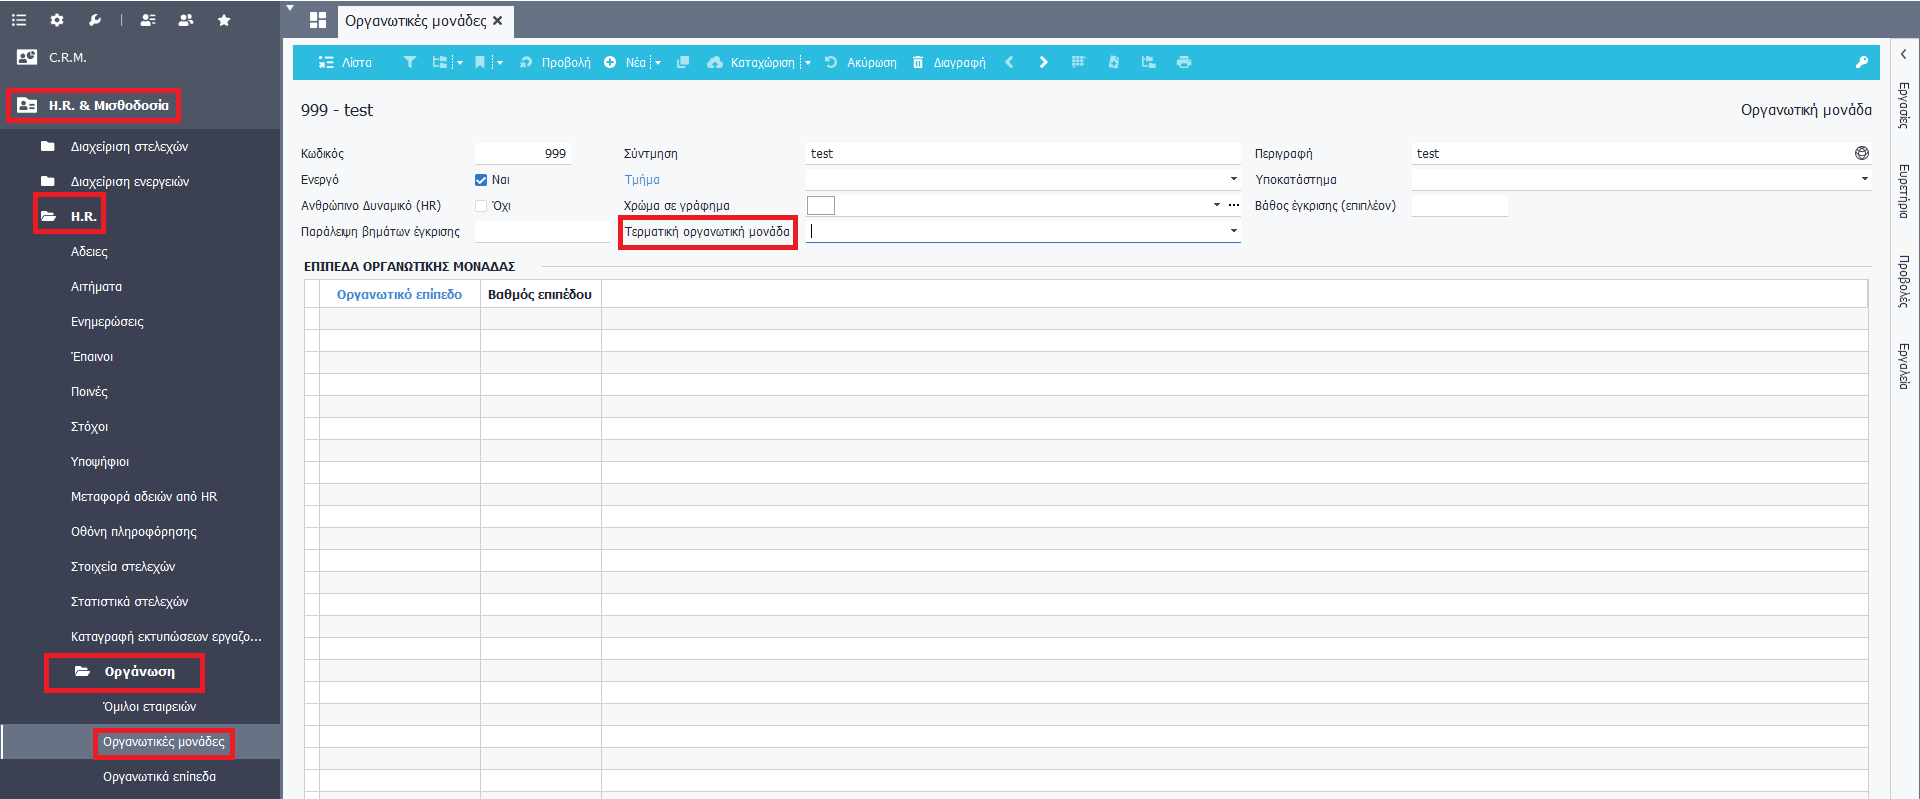This screenshot has width=1920, height=799.
Task: Open the dropdown arrow next to Καταχώριση
Action: point(808,62)
